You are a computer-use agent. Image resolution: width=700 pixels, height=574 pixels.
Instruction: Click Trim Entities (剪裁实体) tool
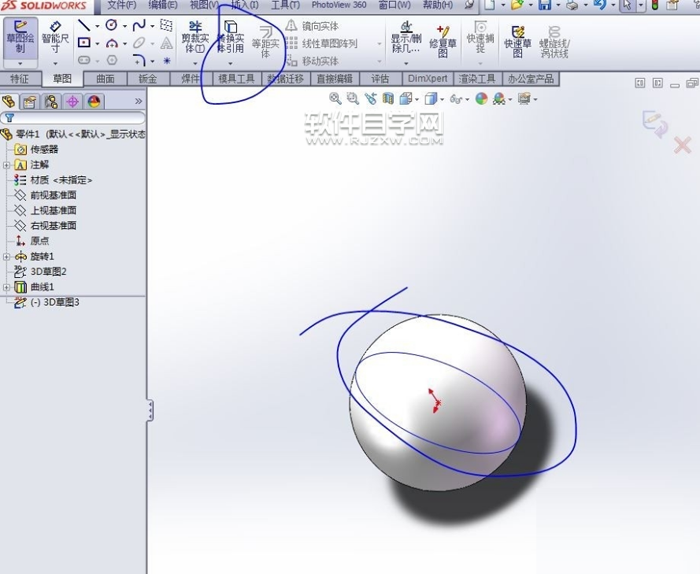(195, 37)
